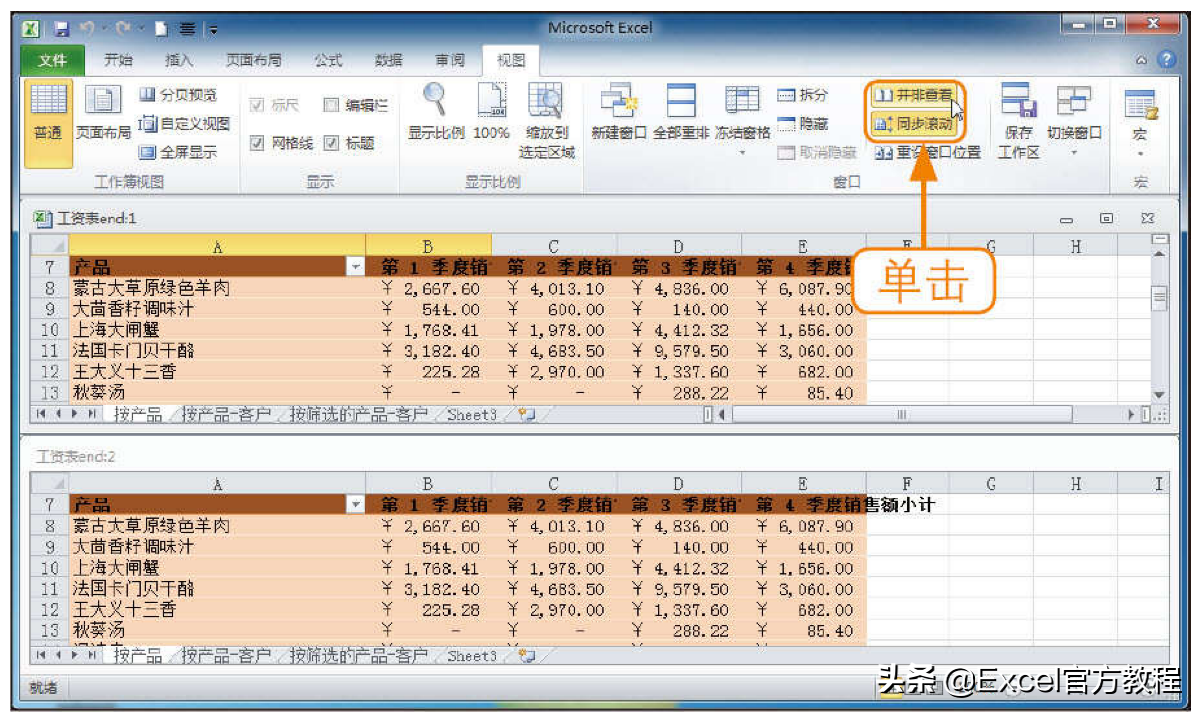Click the 宏 macros icon

coord(1140,104)
